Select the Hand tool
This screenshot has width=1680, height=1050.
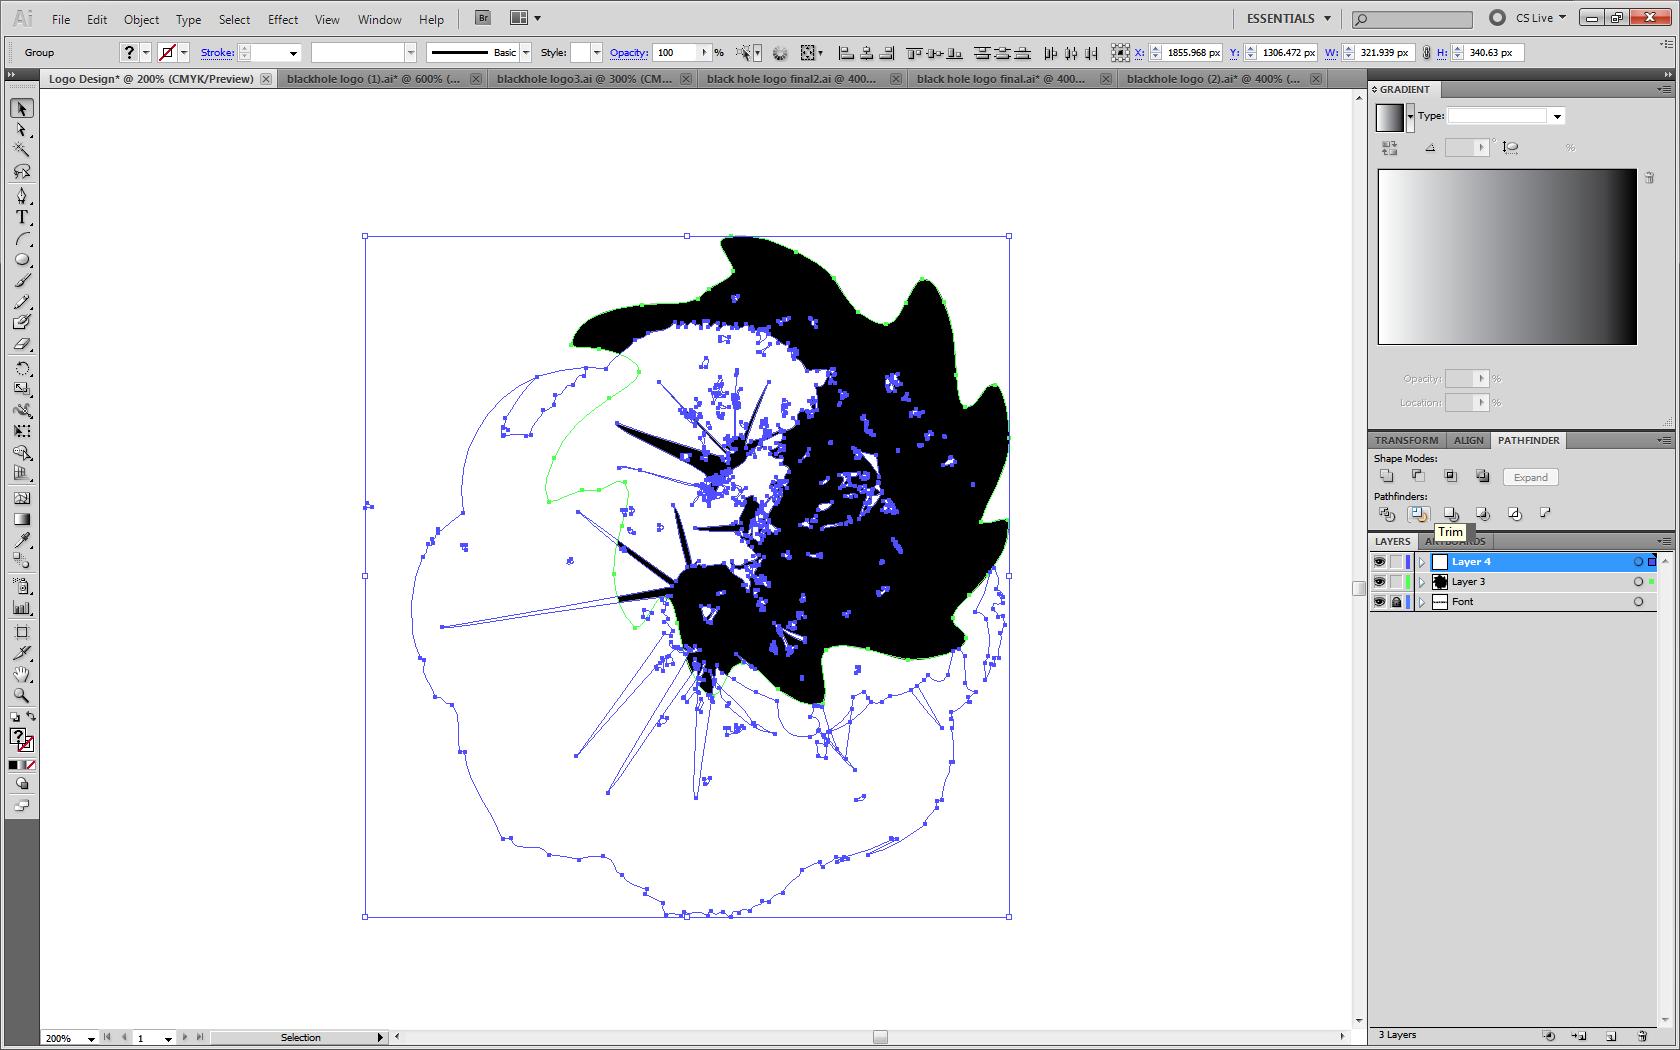click(22, 674)
